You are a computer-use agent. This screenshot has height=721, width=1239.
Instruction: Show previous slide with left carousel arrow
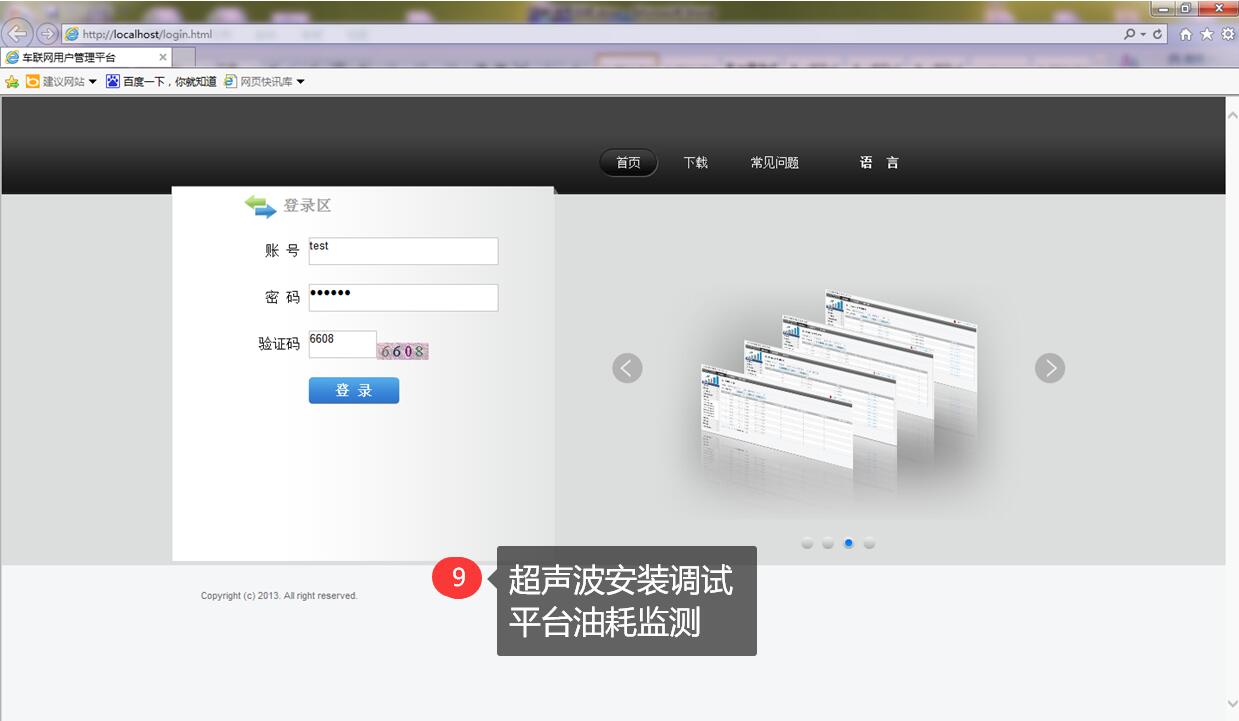627,368
